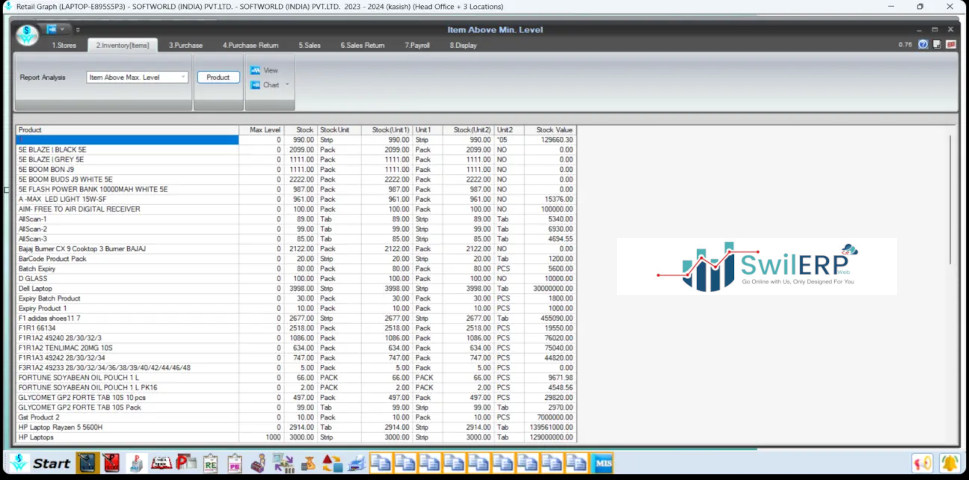Expand the Chart dropdown arrow
The image size is (969, 480).
(x=287, y=85)
